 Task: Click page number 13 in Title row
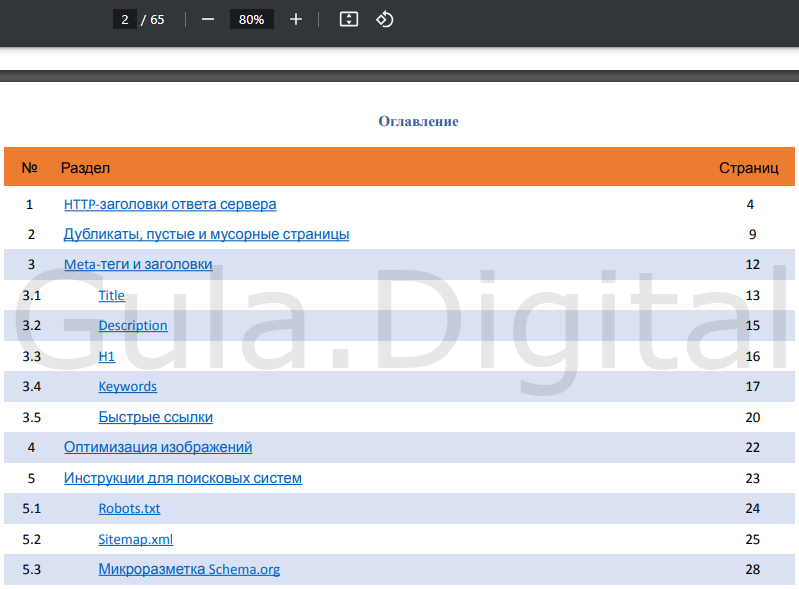pyautogui.click(x=753, y=296)
